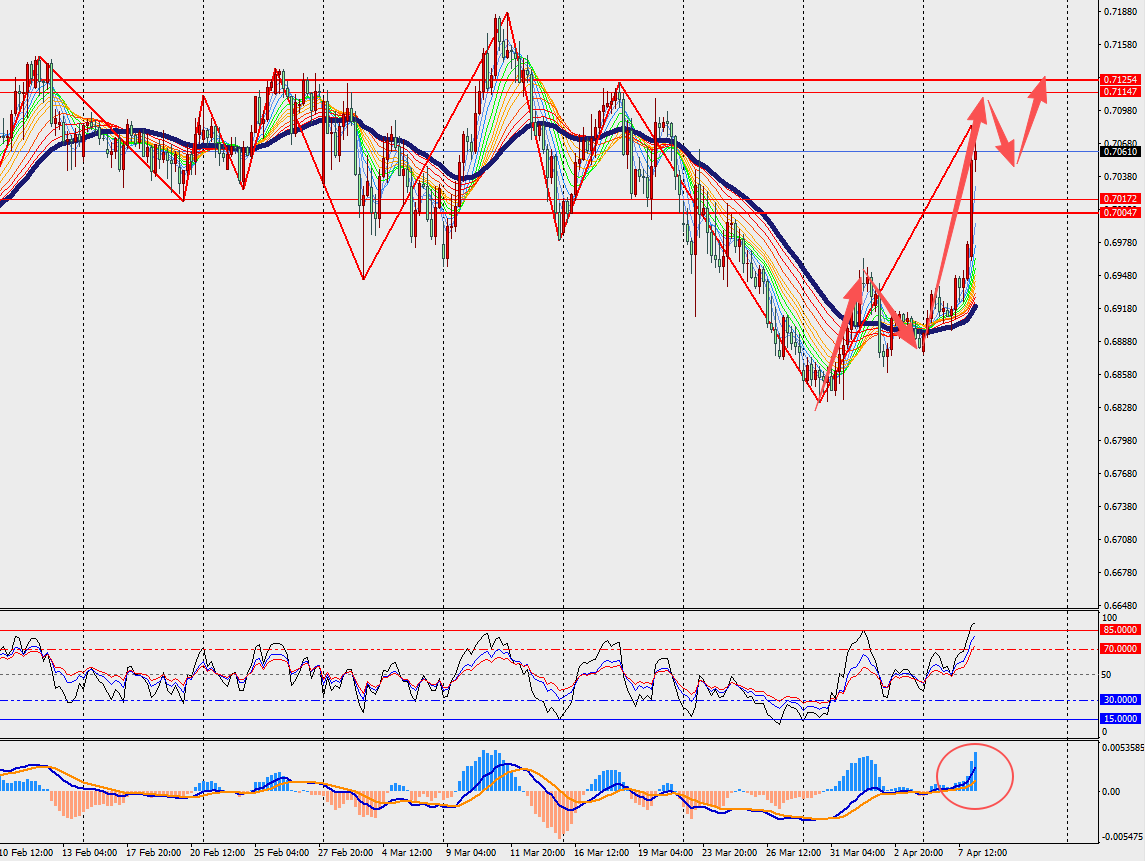Select the 0.71147 red price label
The height and width of the screenshot is (861, 1146).
pos(1120,91)
